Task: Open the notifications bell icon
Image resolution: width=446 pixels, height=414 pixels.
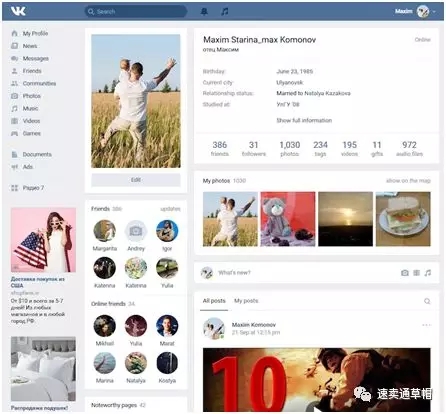Action: click(x=204, y=11)
